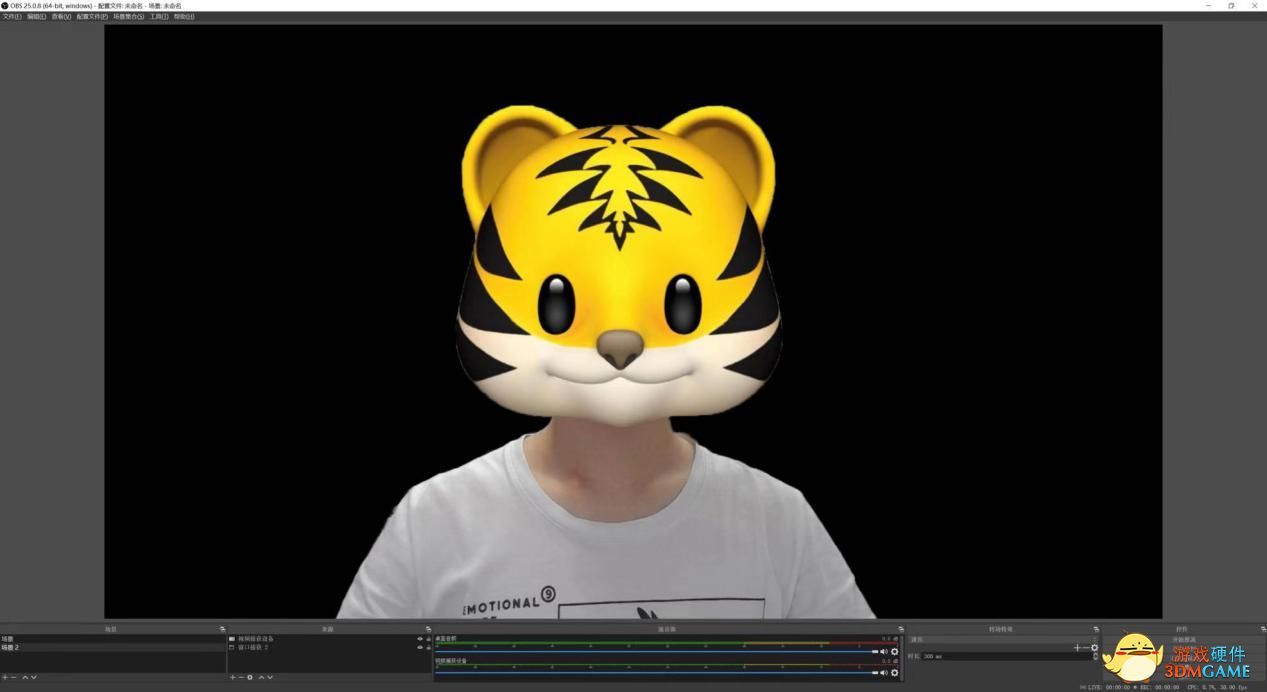Open selected source properties gear
This screenshot has width=1267, height=692.
pyautogui.click(x=250, y=677)
